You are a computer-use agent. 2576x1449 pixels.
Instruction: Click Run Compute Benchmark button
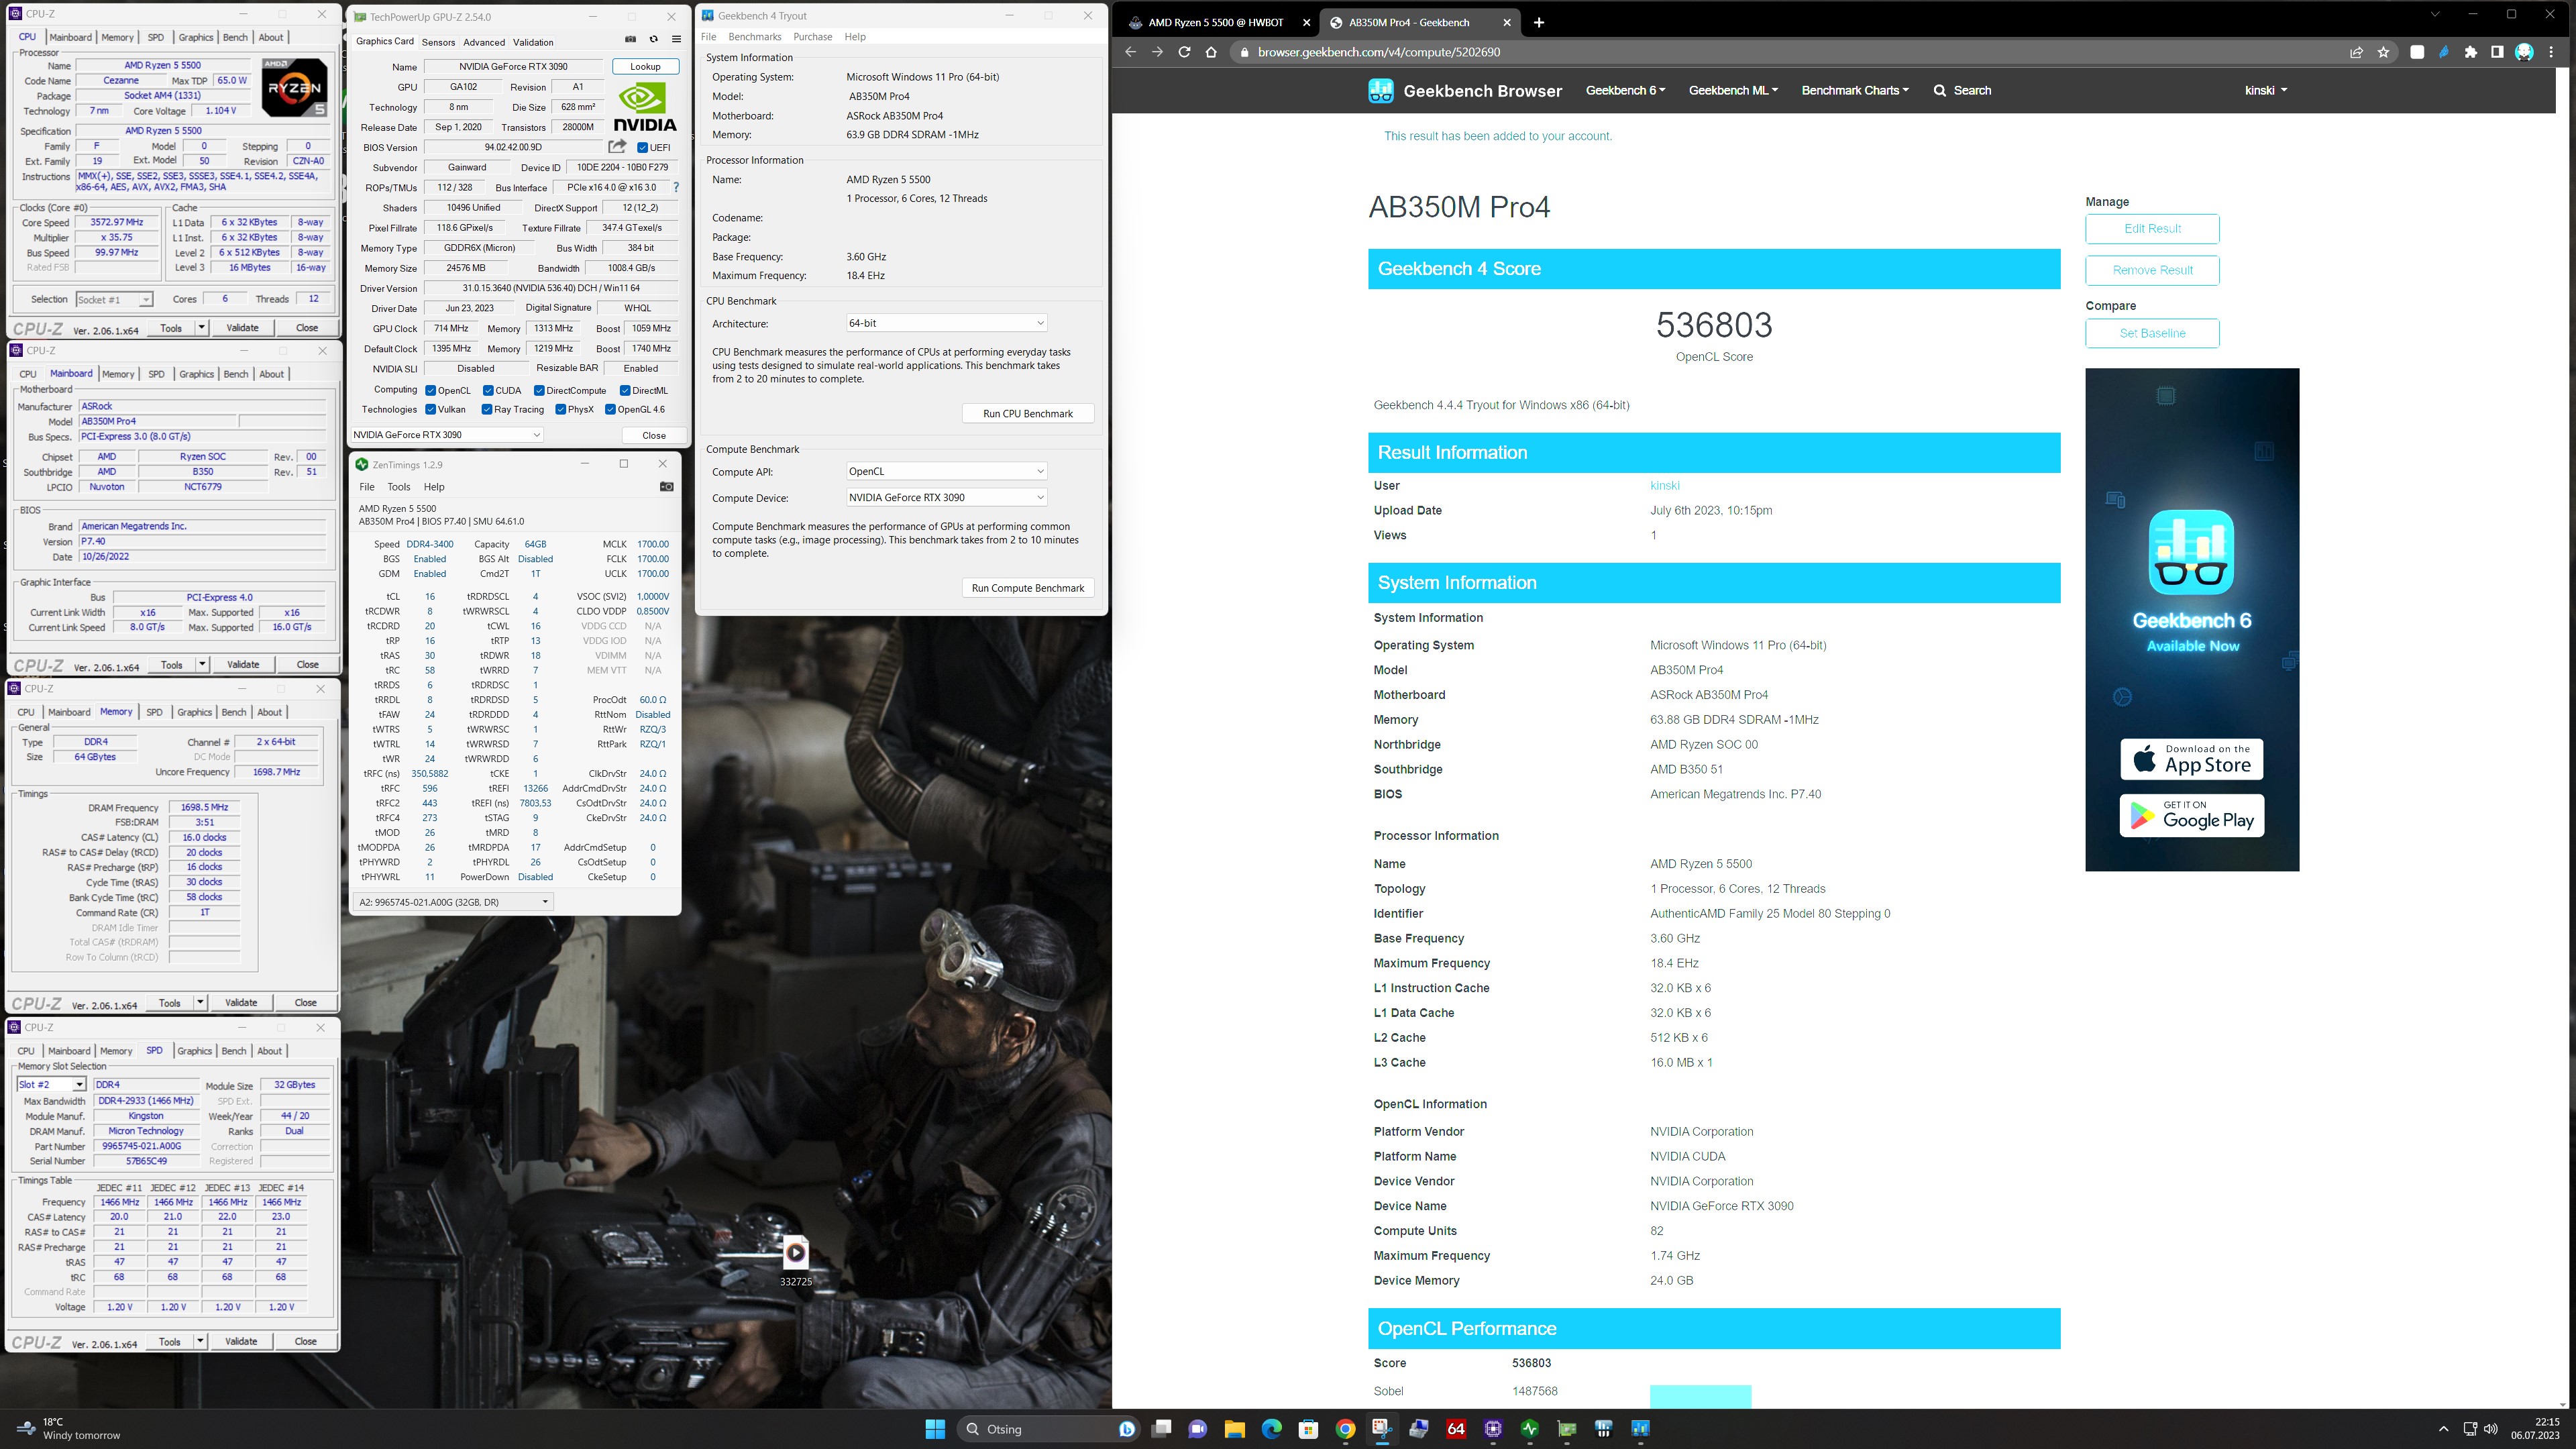coord(1027,588)
